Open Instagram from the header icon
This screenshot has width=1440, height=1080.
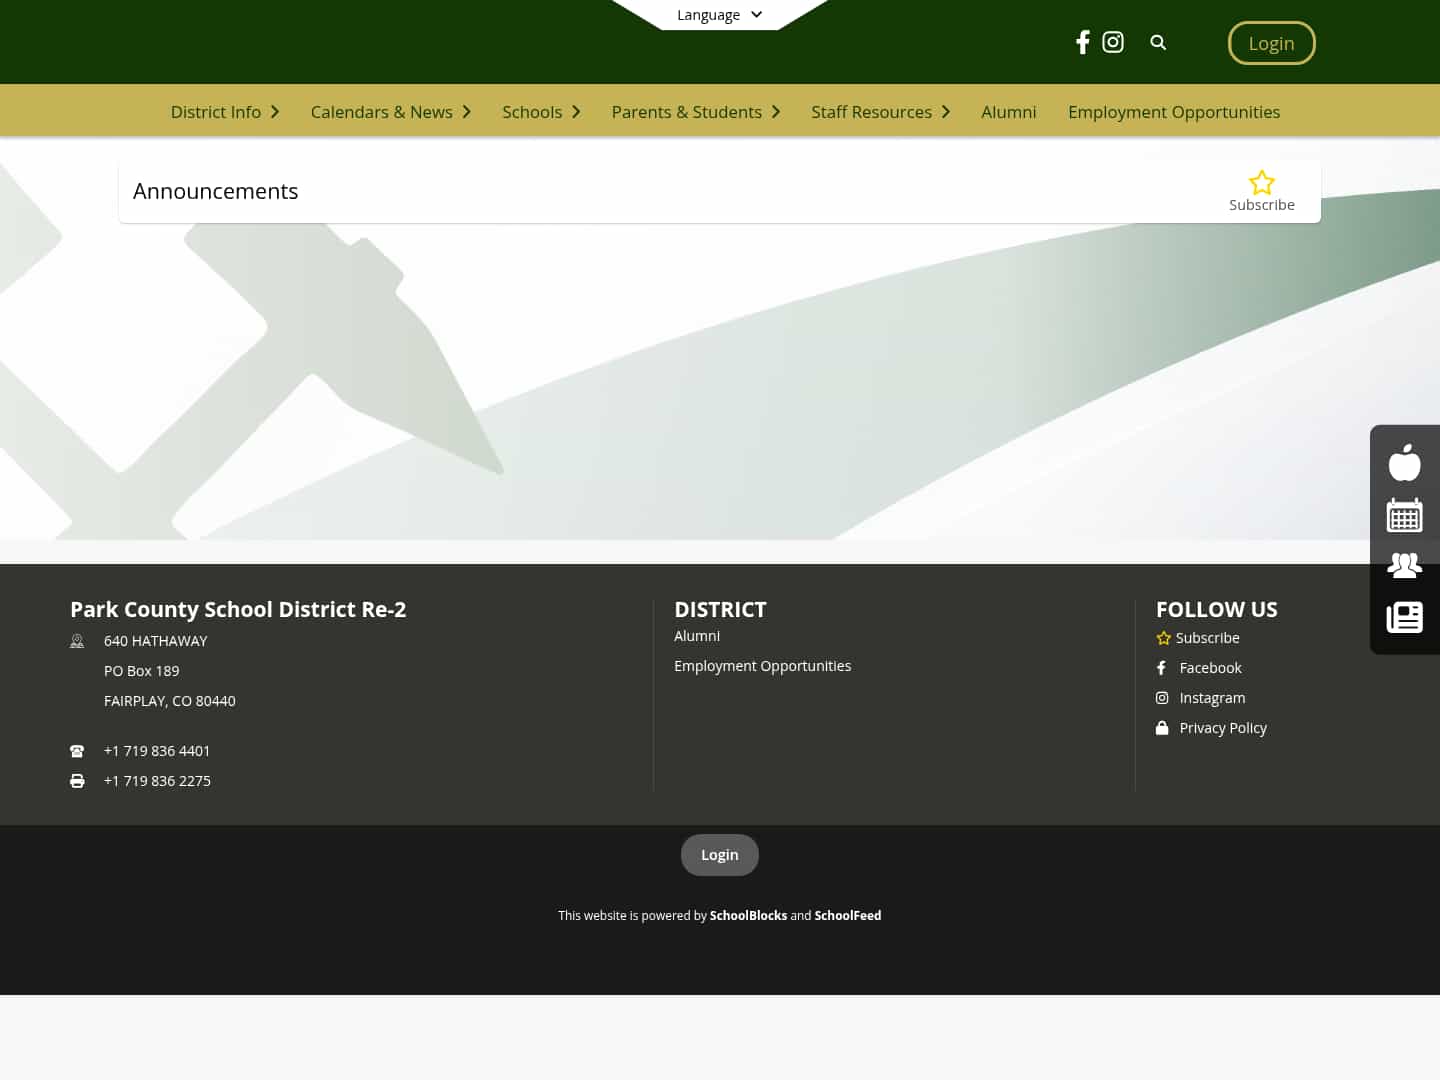pyautogui.click(x=1113, y=42)
